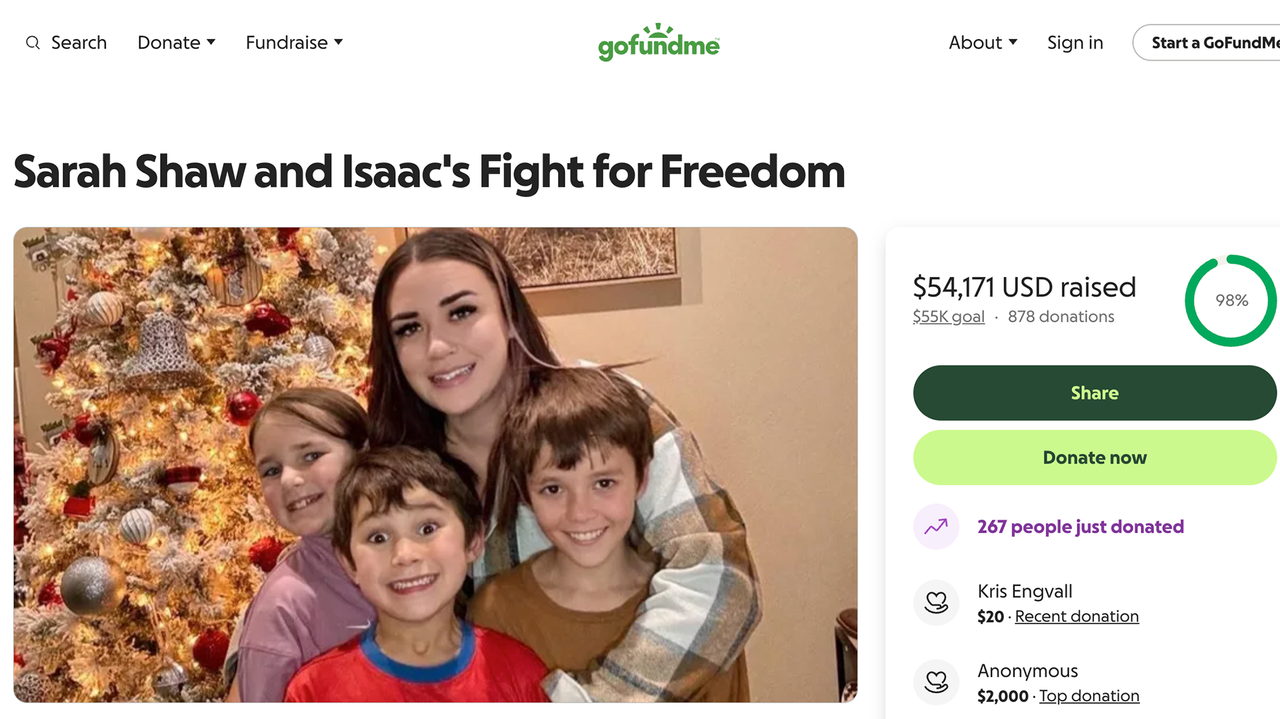Click the 267 people just donated text
This screenshot has width=1280, height=719.
tap(1080, 527)
